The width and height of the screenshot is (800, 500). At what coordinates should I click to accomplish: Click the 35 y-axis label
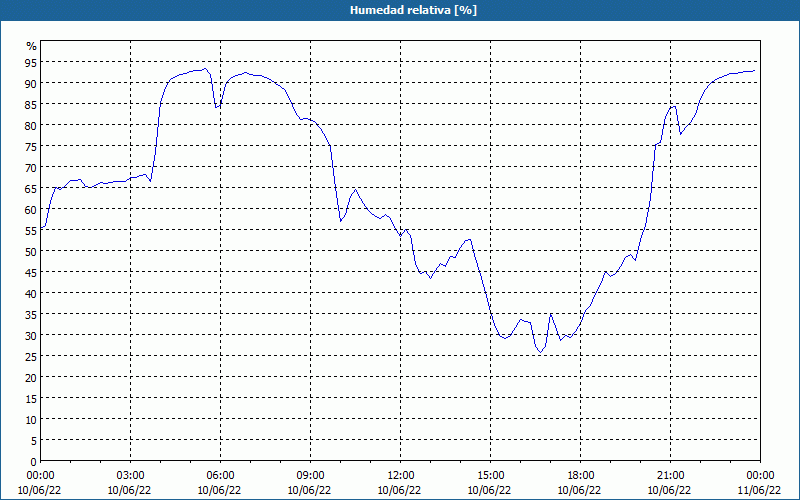(x=31, y=314)
